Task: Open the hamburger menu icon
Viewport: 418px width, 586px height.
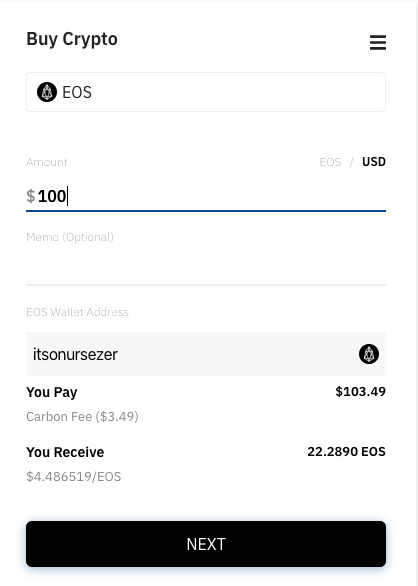Action: tap(378, 42)
